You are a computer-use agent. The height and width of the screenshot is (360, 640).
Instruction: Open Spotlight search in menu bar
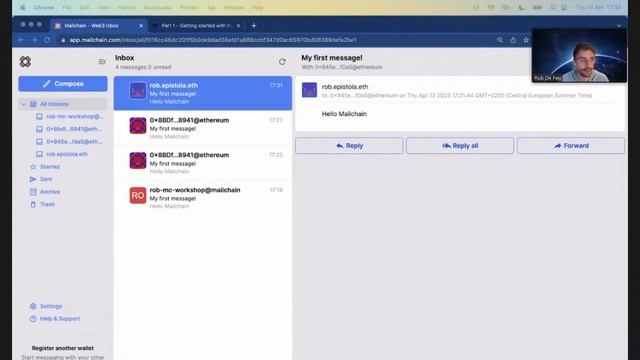(553, 7)
